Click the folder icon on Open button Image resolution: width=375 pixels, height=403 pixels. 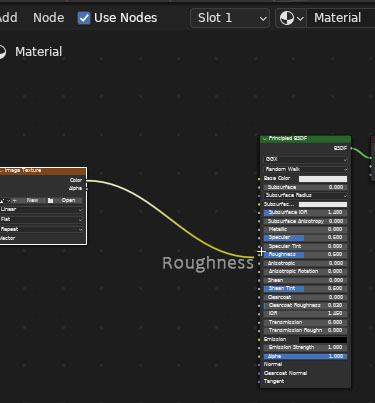pos(50,200)
